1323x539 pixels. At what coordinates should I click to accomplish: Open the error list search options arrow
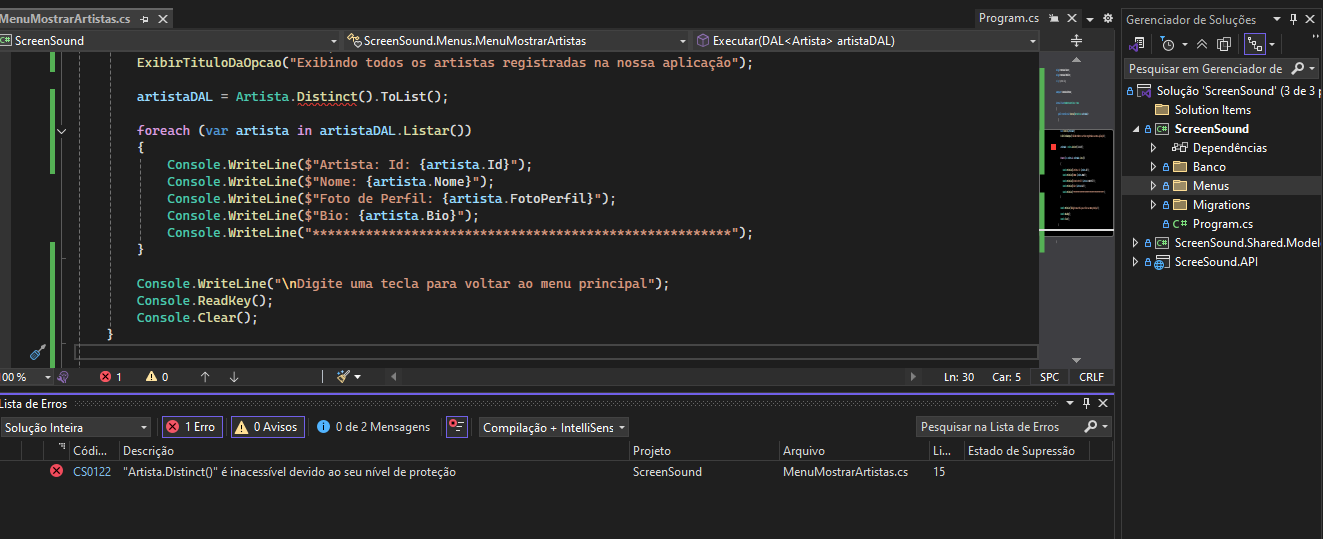[x=1103, y=427]
